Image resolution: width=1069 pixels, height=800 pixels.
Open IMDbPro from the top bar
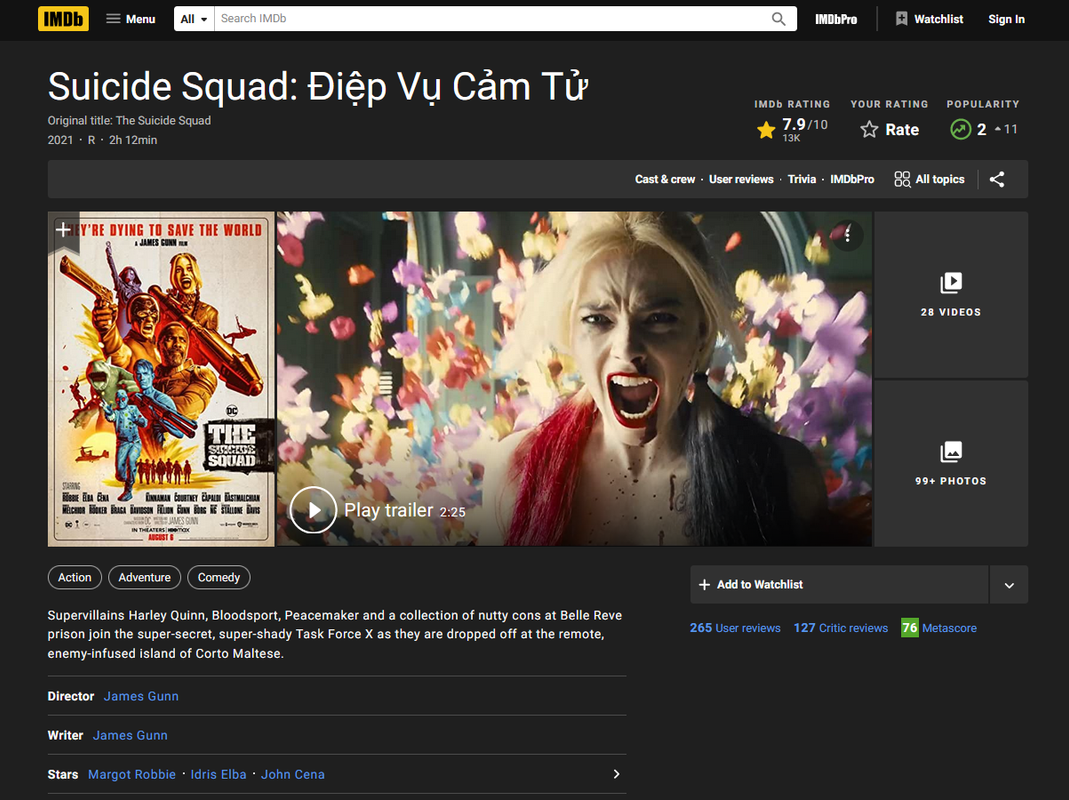836,19
